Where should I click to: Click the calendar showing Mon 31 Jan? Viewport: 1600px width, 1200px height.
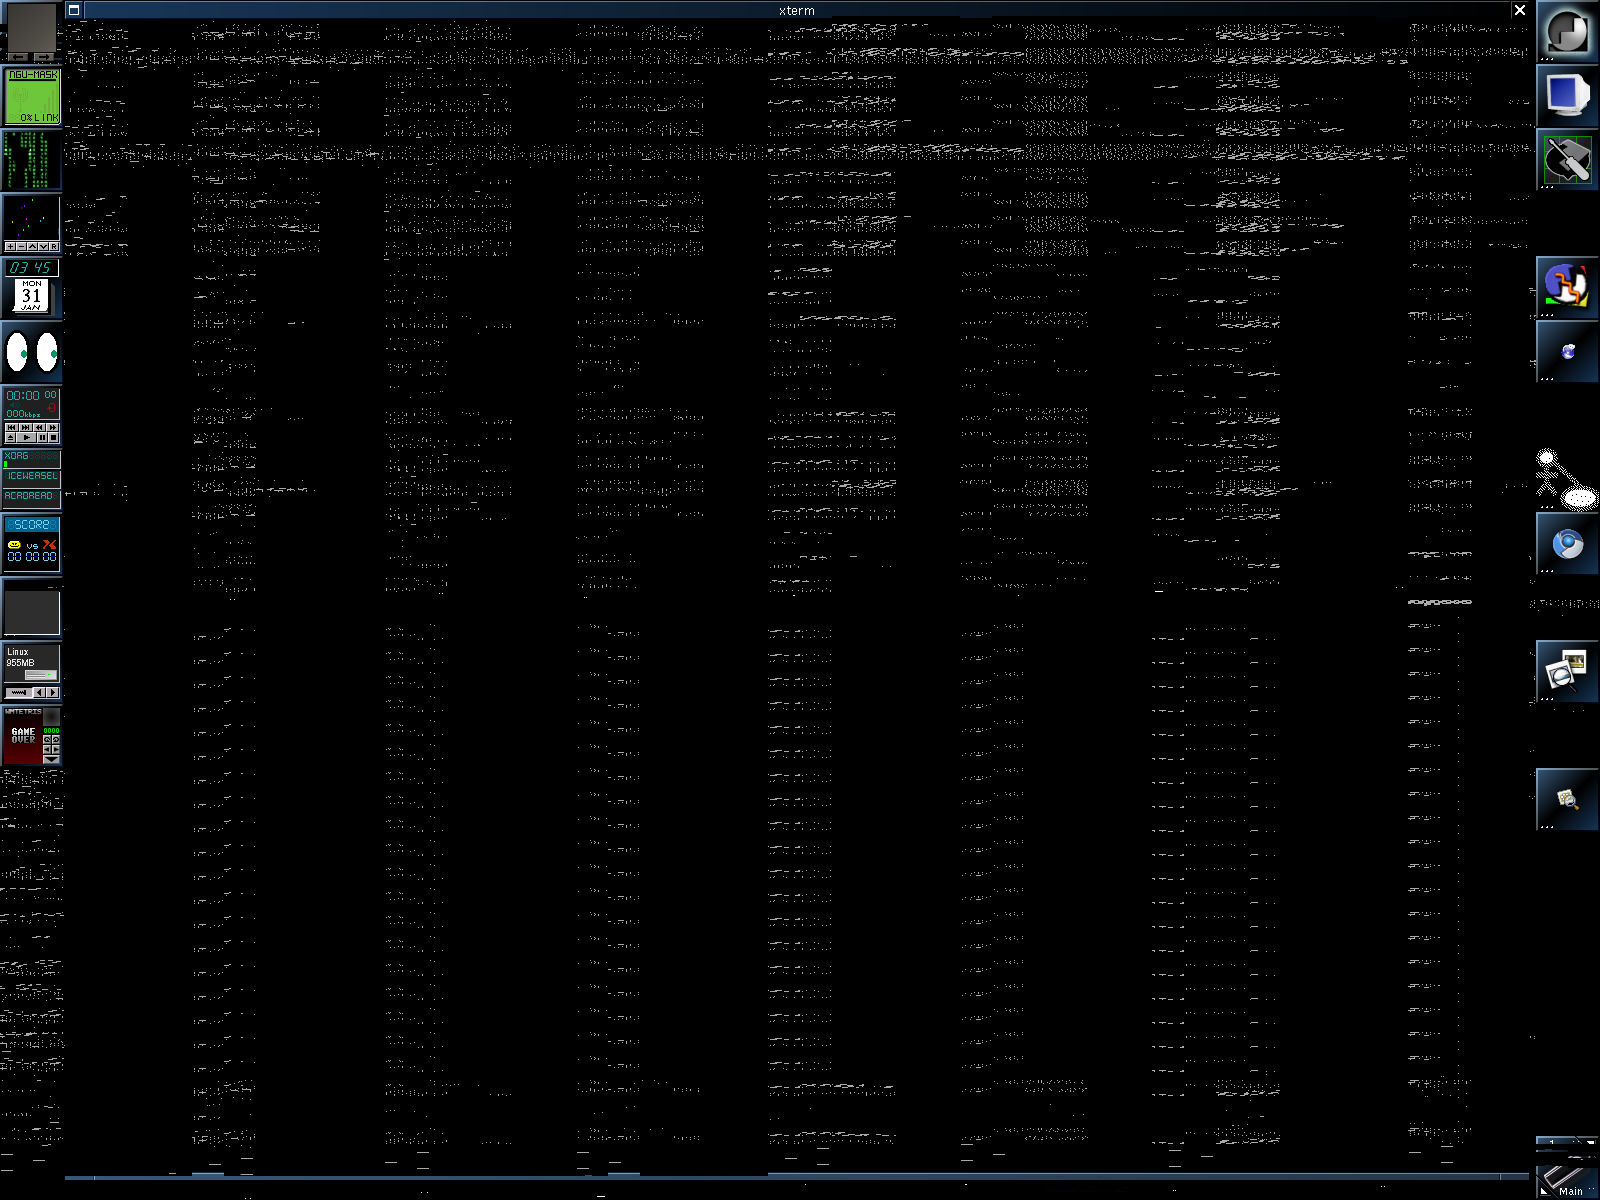coord(32,296)
